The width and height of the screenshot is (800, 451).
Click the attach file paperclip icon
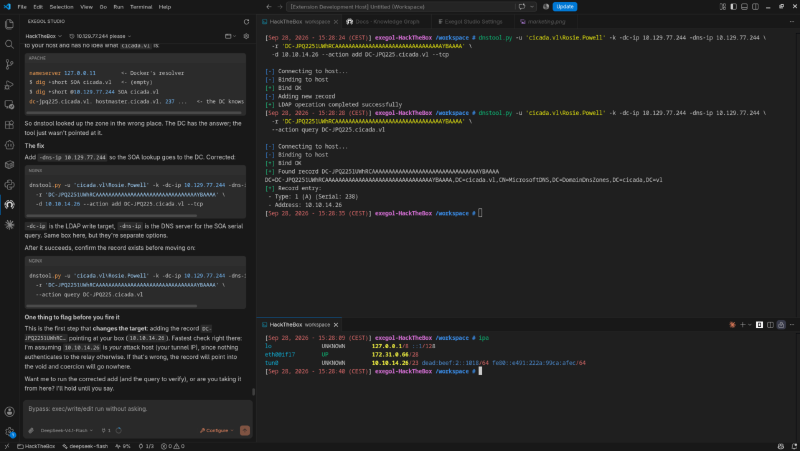31,430
